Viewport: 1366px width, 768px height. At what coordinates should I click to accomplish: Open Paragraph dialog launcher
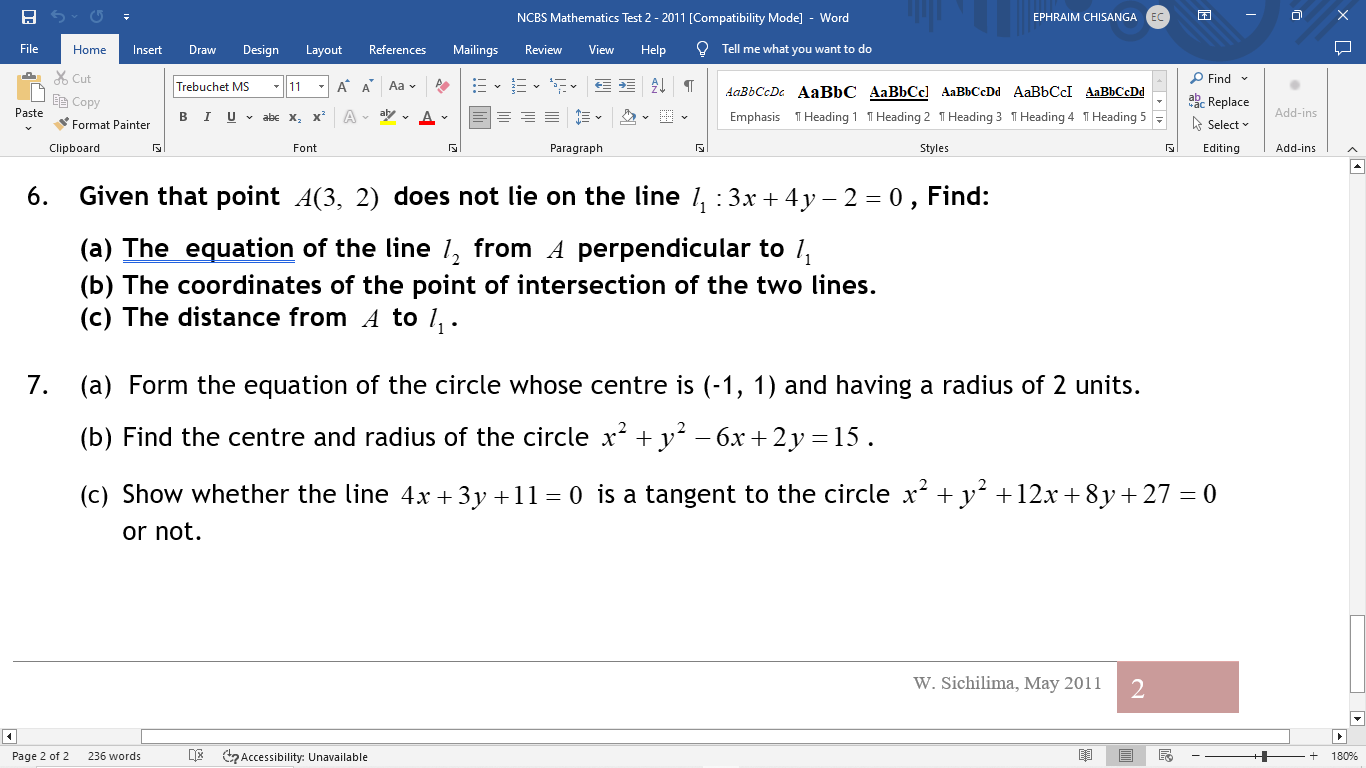click(x=699, y=148)
